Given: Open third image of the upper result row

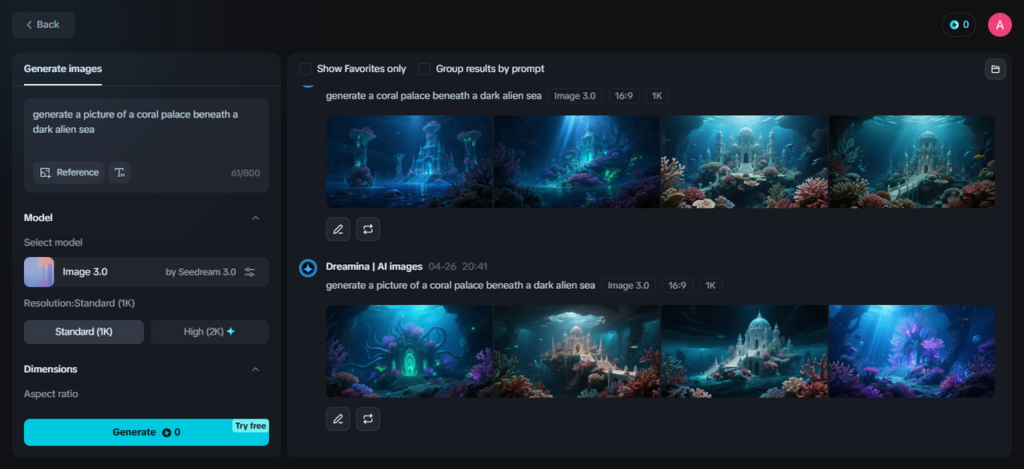Looking at the screenshot, I should click(744, 162).
